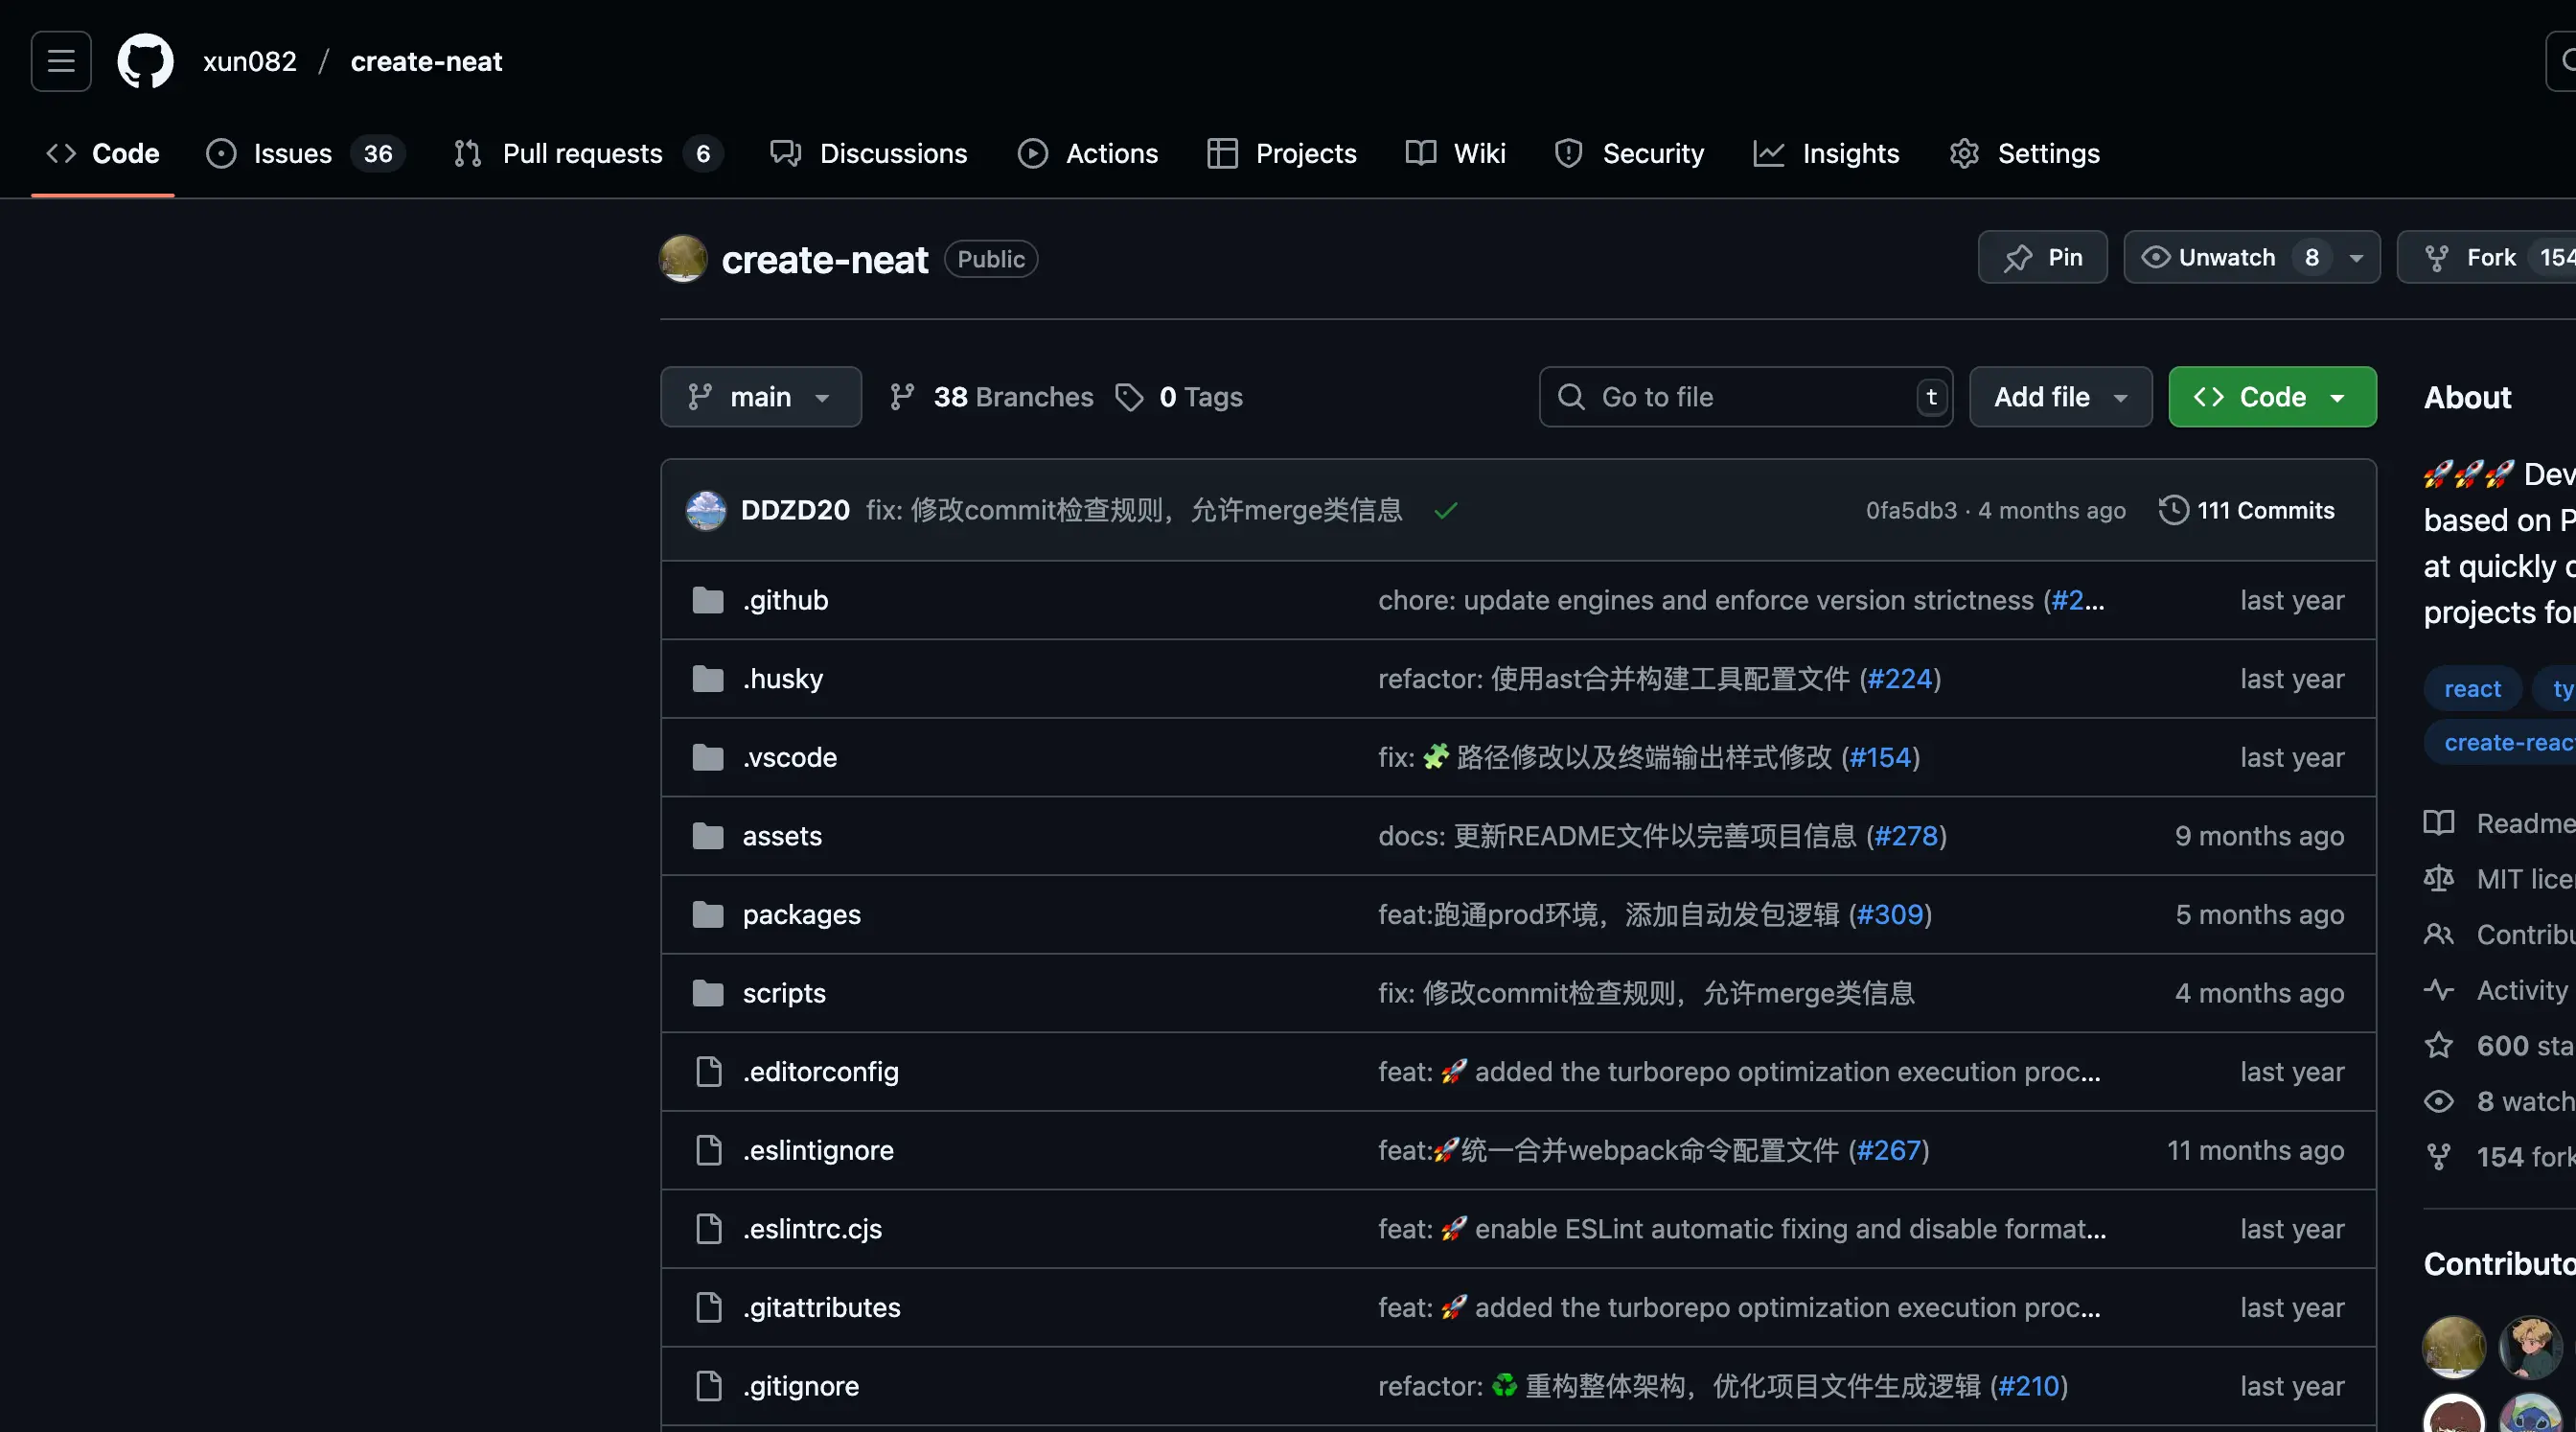
Task: Switch to the Issues tab
Action: (x=292, y=153)
